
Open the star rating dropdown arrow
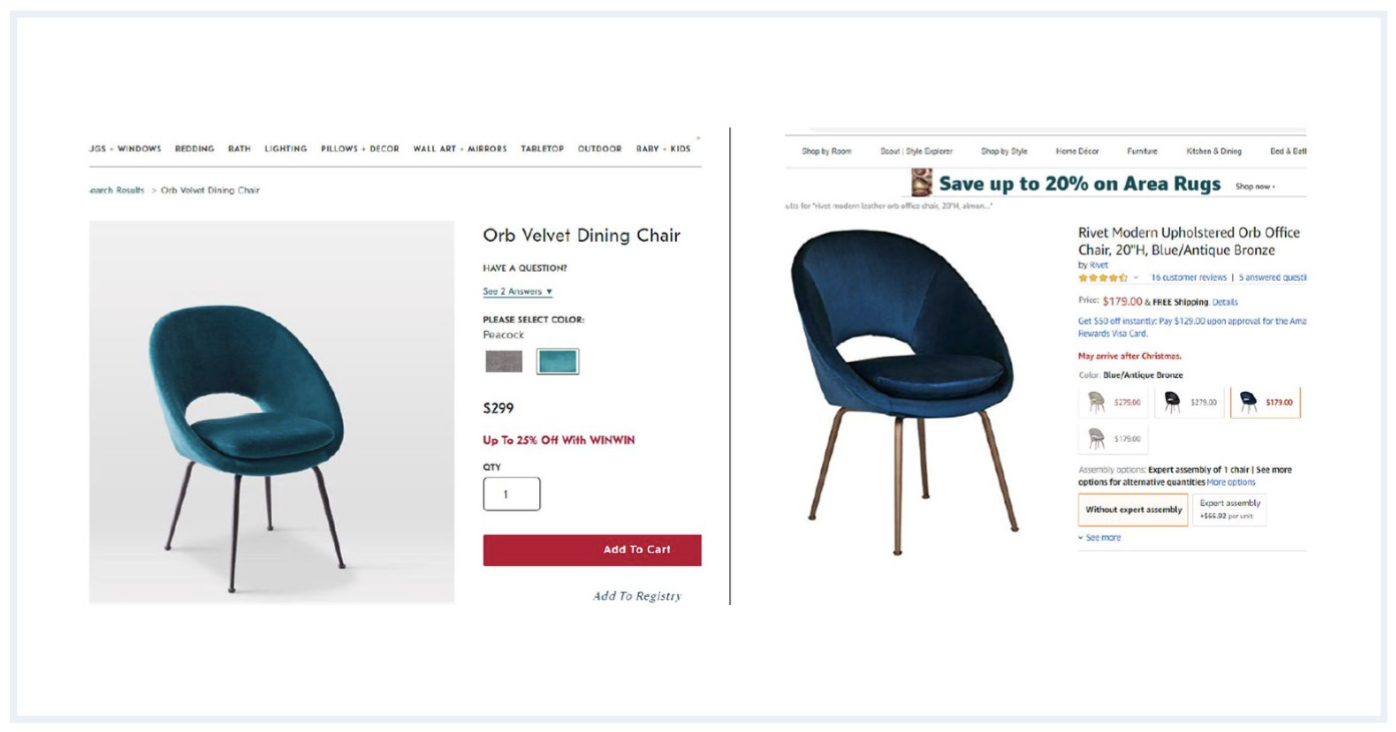pyautogui.click(x=1136, y=278)
